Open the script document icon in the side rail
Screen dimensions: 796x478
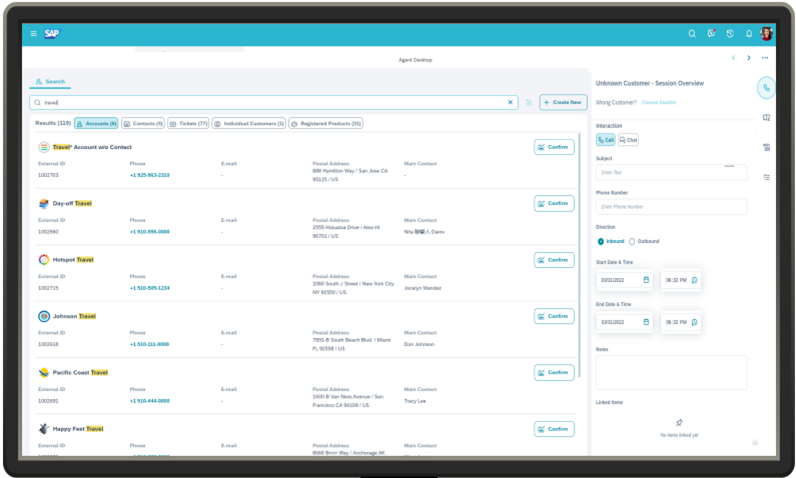767,148
